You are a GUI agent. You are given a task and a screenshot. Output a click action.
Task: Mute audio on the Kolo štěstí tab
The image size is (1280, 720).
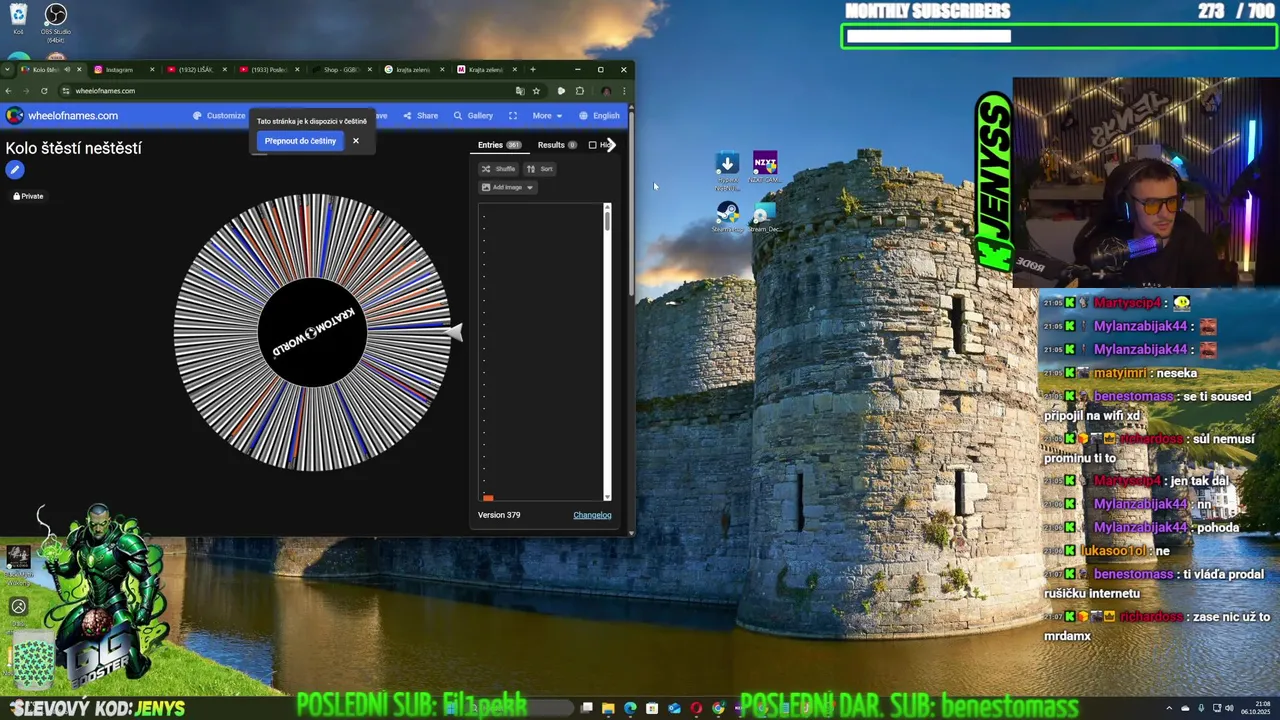(x=67, y=70)
